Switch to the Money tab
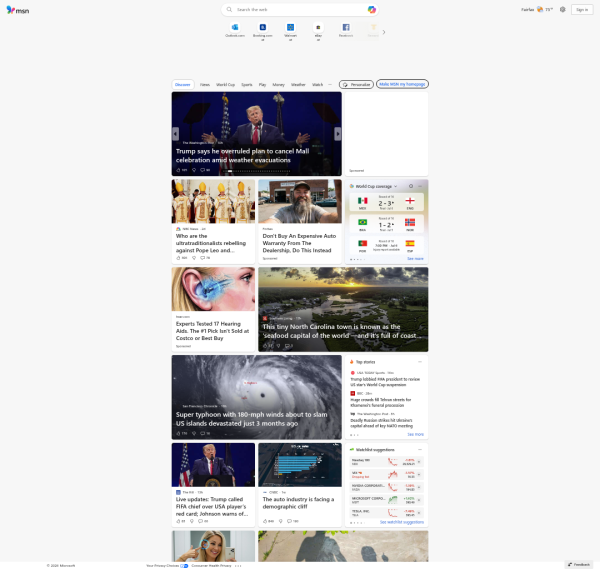This screenshot has width=600, height=569. [x=279, y=84]
